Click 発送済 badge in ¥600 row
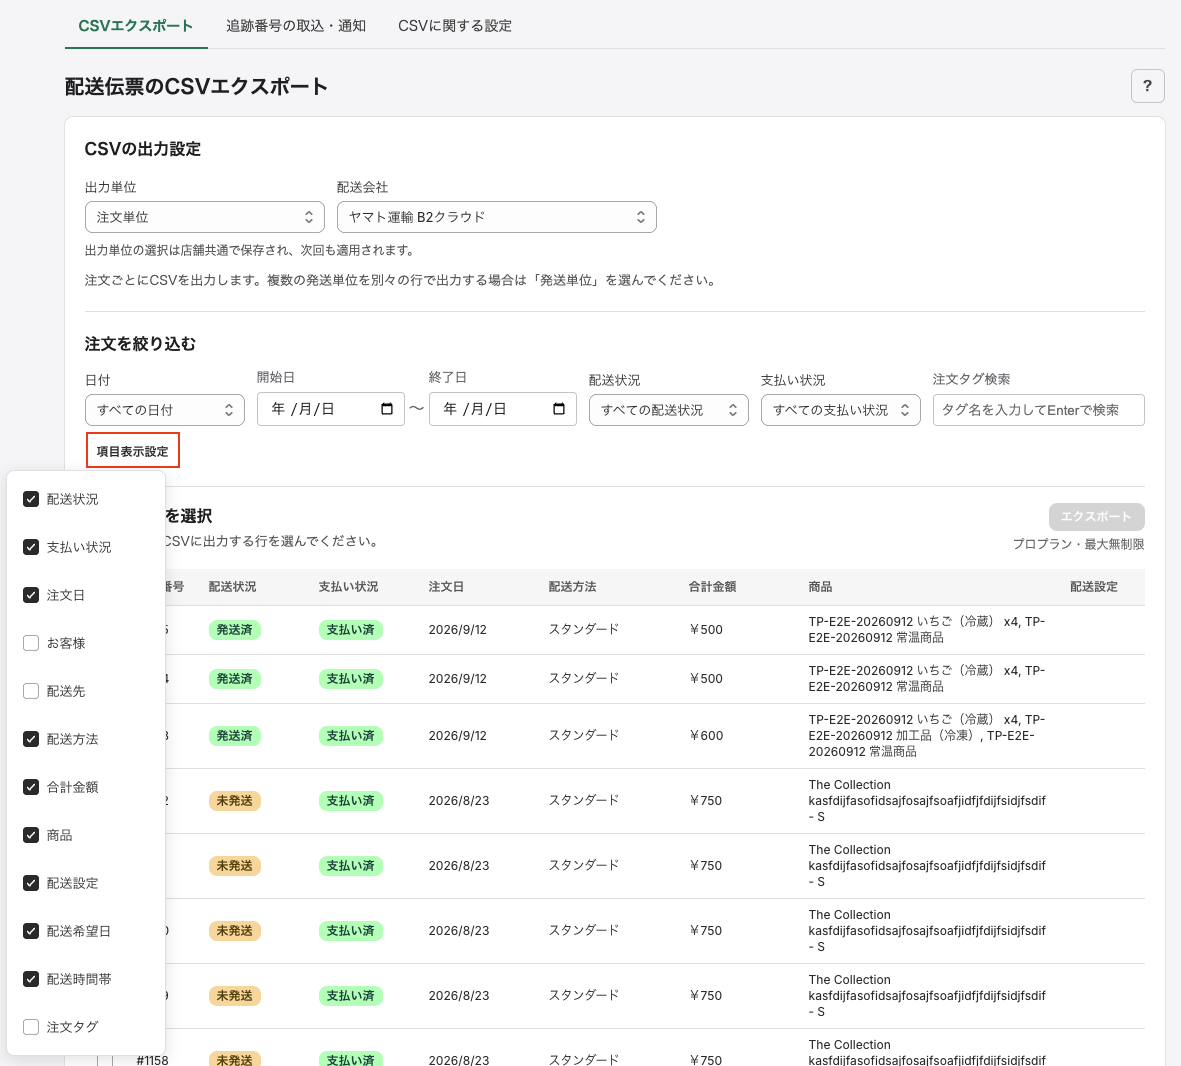 234,735
